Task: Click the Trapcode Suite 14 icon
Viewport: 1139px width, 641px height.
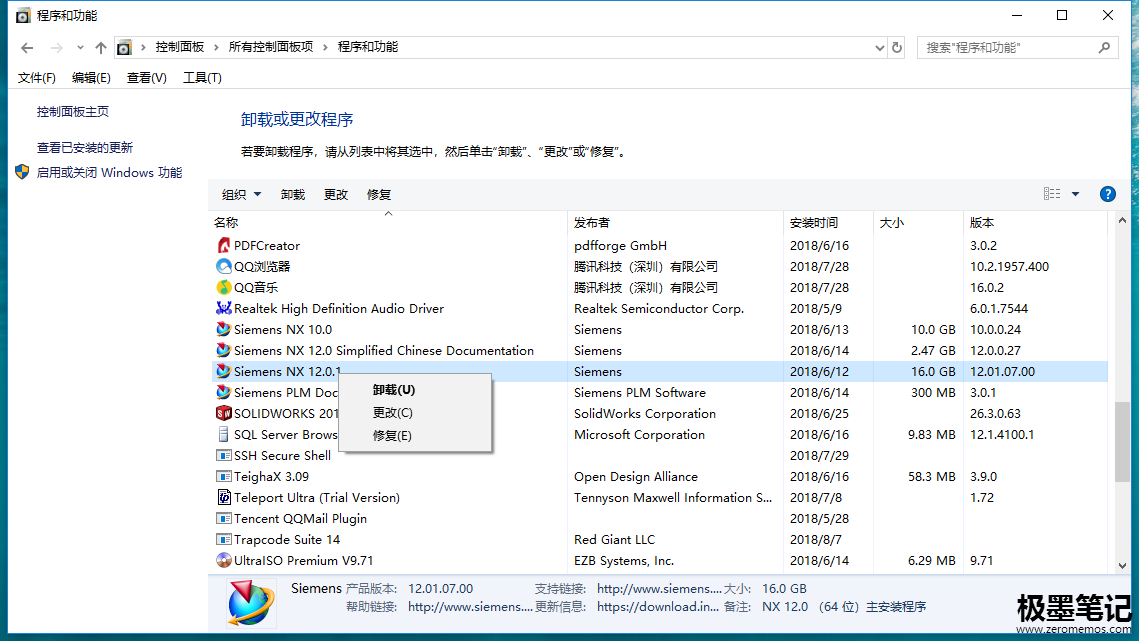Action: pyautogui.click(x=224, y=540)
